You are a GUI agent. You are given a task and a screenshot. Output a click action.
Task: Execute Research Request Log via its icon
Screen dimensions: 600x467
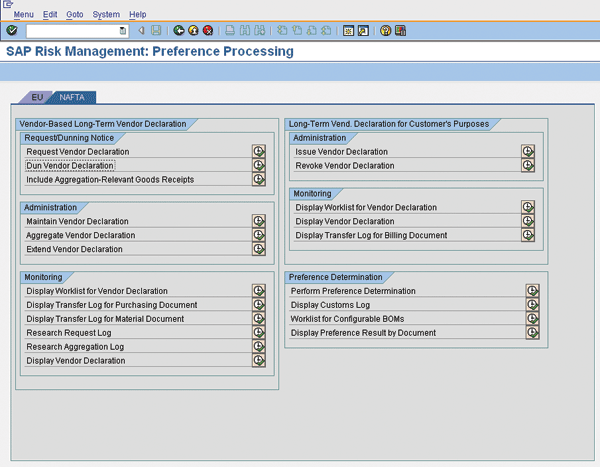259,332
